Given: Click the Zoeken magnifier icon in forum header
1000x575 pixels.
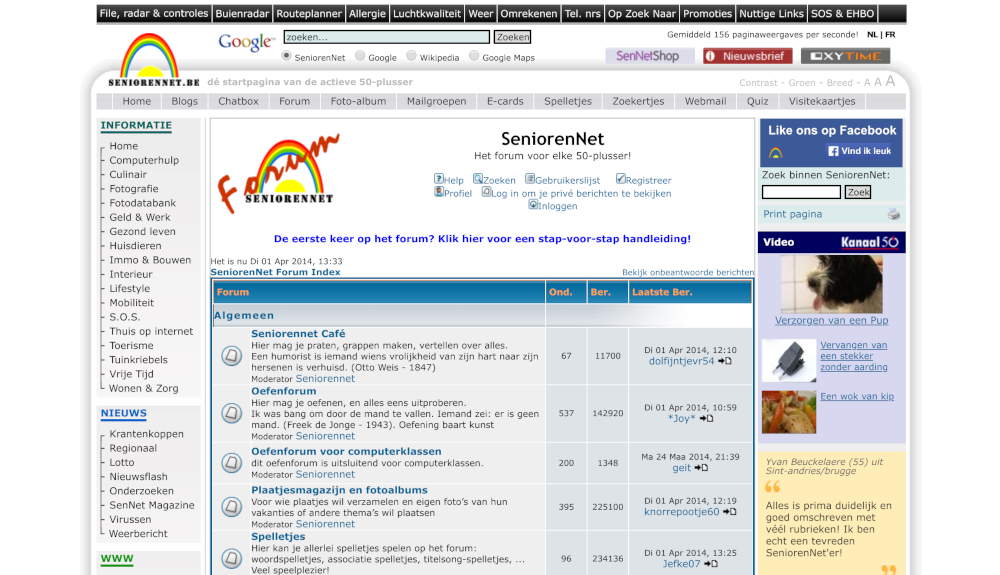Looking at the screenshot, I should [x=478, y=179].
